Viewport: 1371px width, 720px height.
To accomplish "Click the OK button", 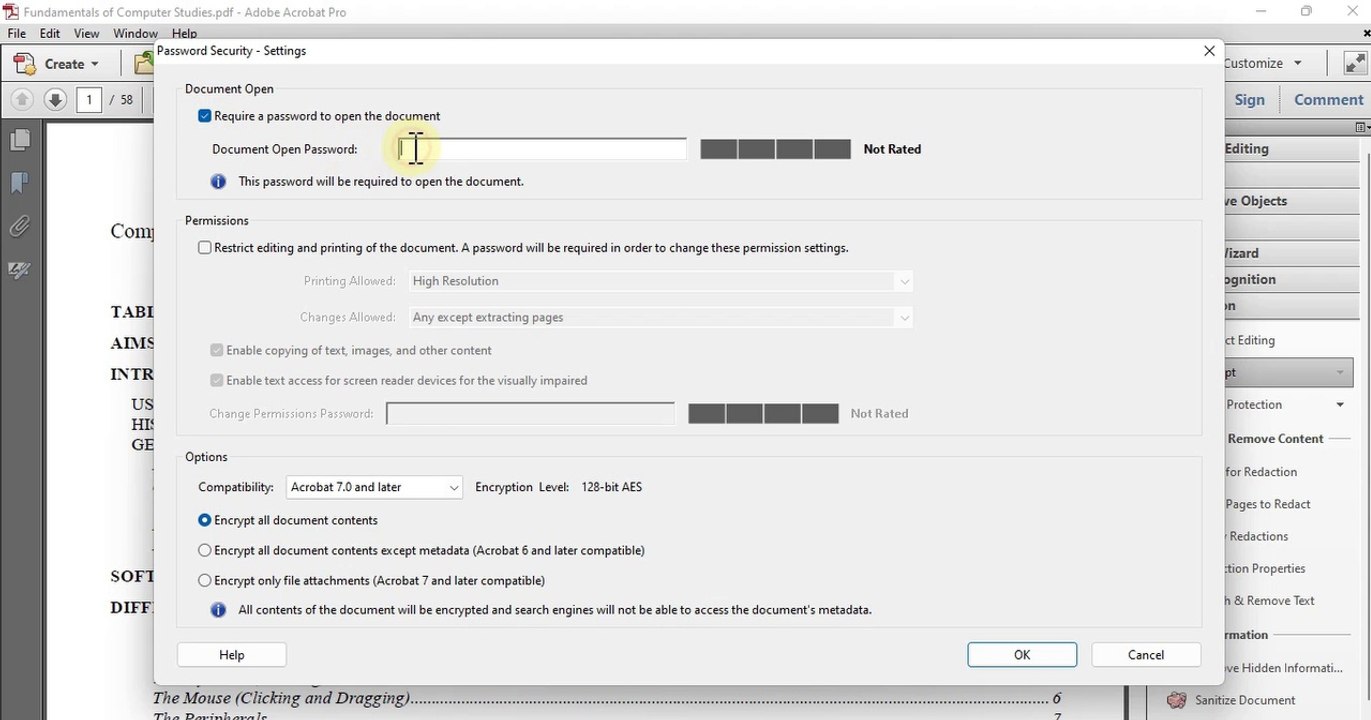I will 1022,655.
